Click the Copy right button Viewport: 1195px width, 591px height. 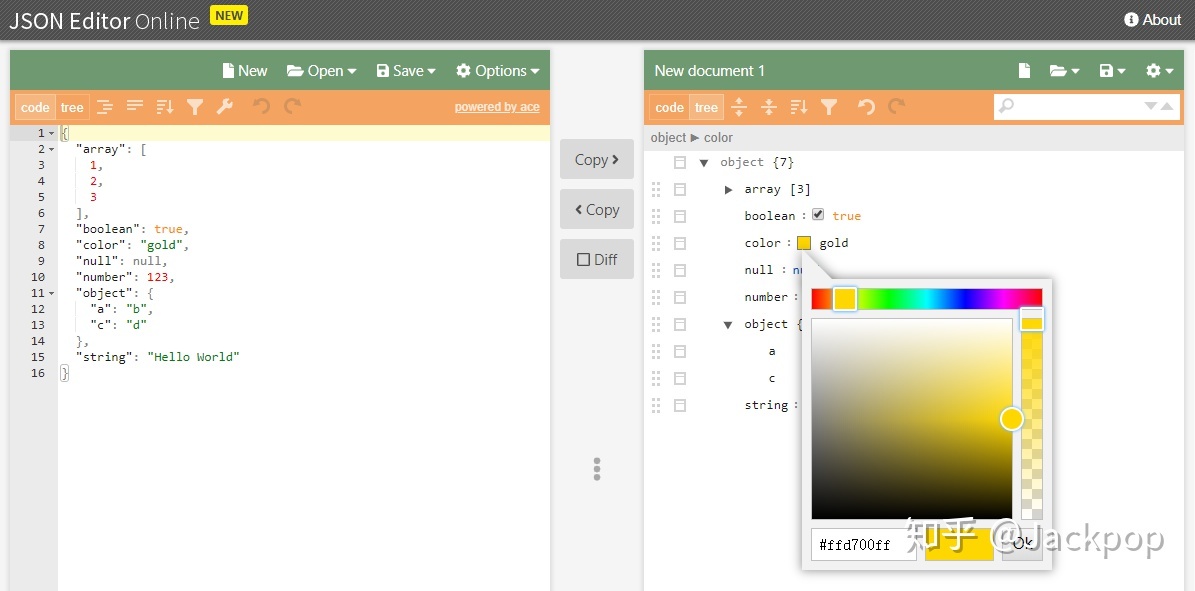(x=597, y=160)
